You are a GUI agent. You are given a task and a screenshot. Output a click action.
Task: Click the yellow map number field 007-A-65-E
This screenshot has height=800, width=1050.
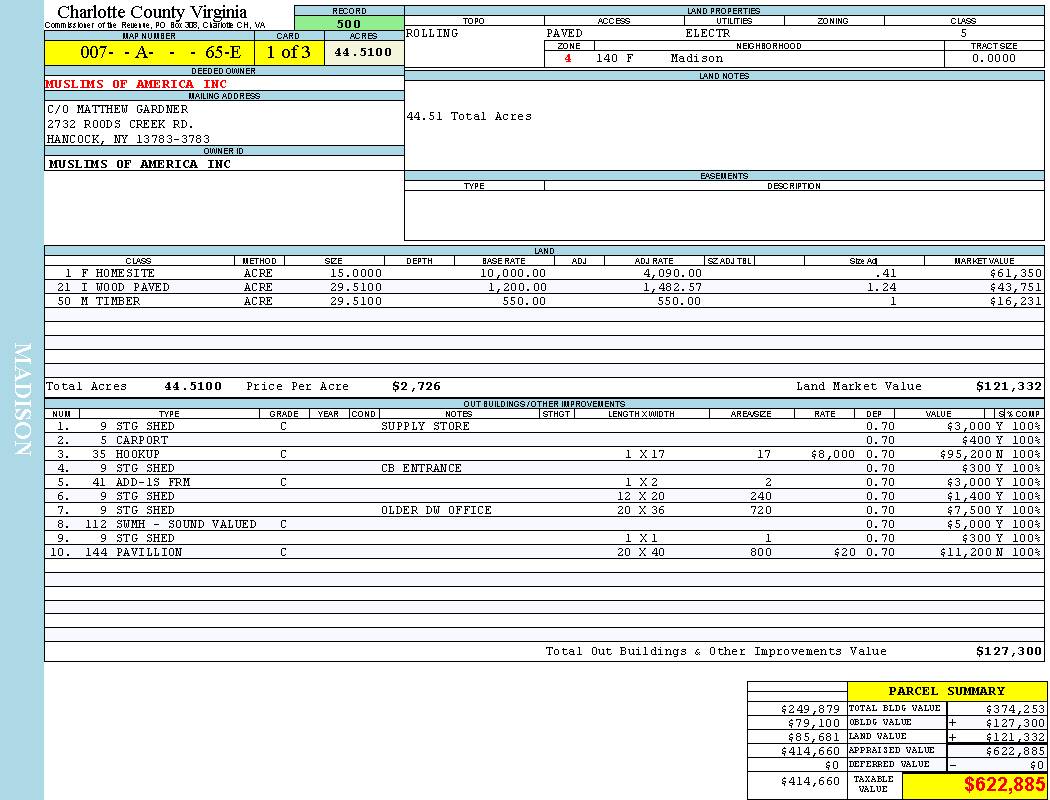147,53
